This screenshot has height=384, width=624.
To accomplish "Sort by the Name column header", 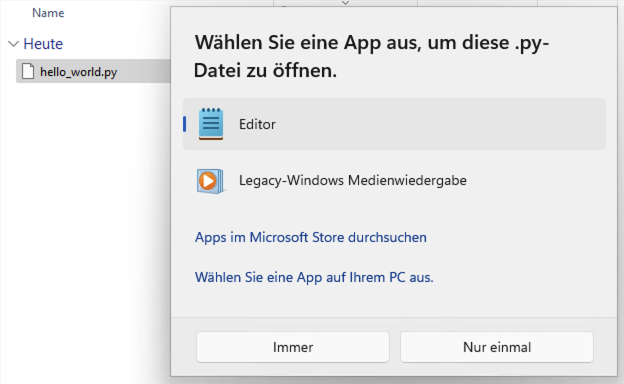I will 48,13.
